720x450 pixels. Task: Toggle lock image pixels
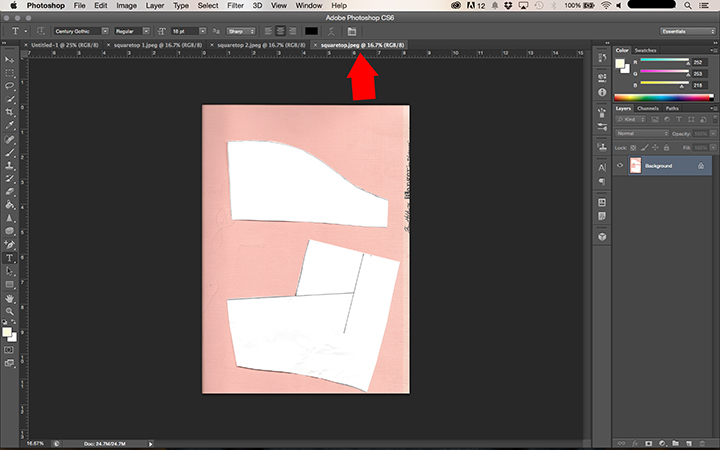(x=644, y=148)
